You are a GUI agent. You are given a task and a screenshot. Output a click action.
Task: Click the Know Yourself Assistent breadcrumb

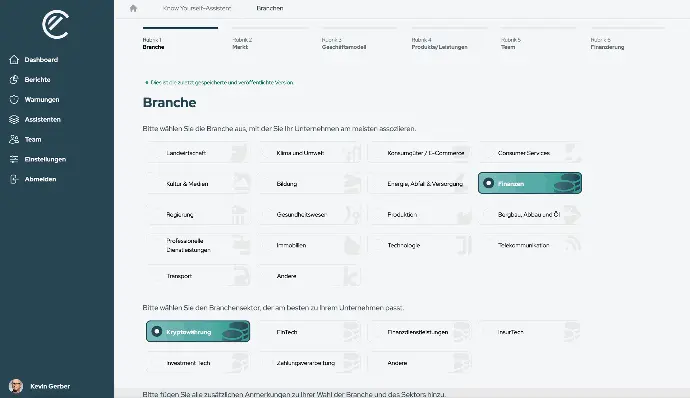197,8
